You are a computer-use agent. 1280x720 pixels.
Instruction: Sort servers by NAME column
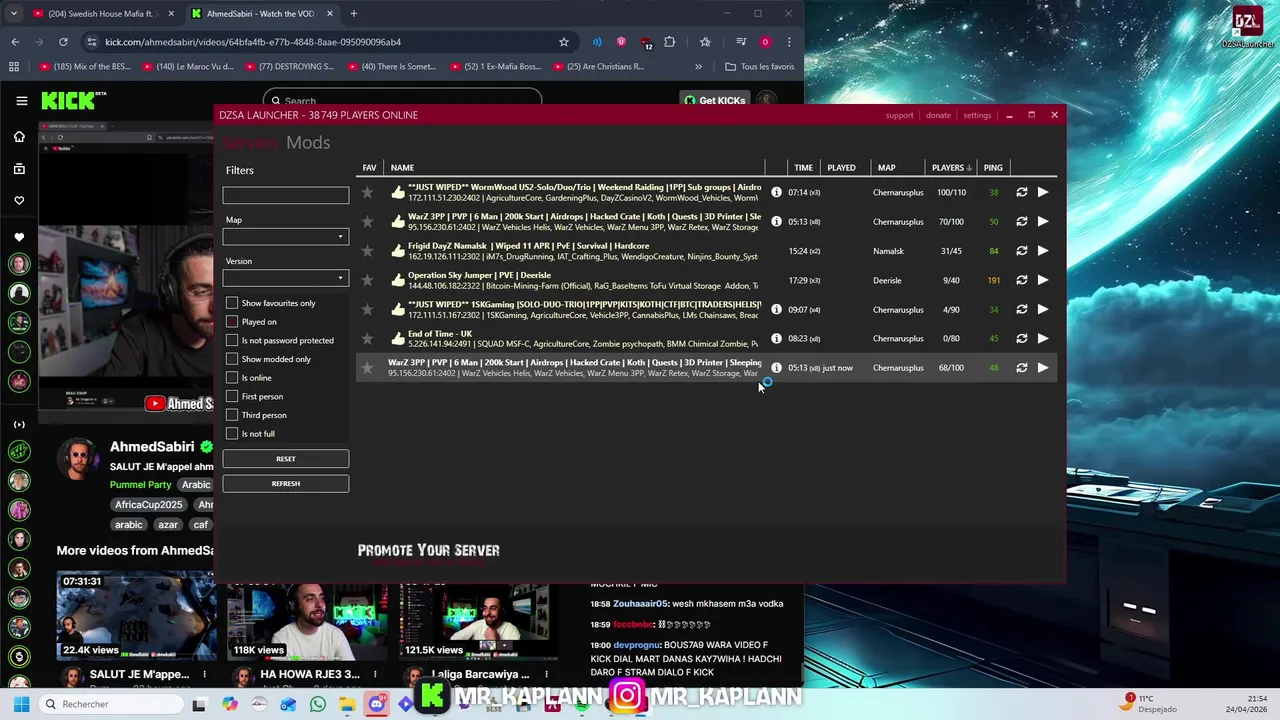point(402,167)
